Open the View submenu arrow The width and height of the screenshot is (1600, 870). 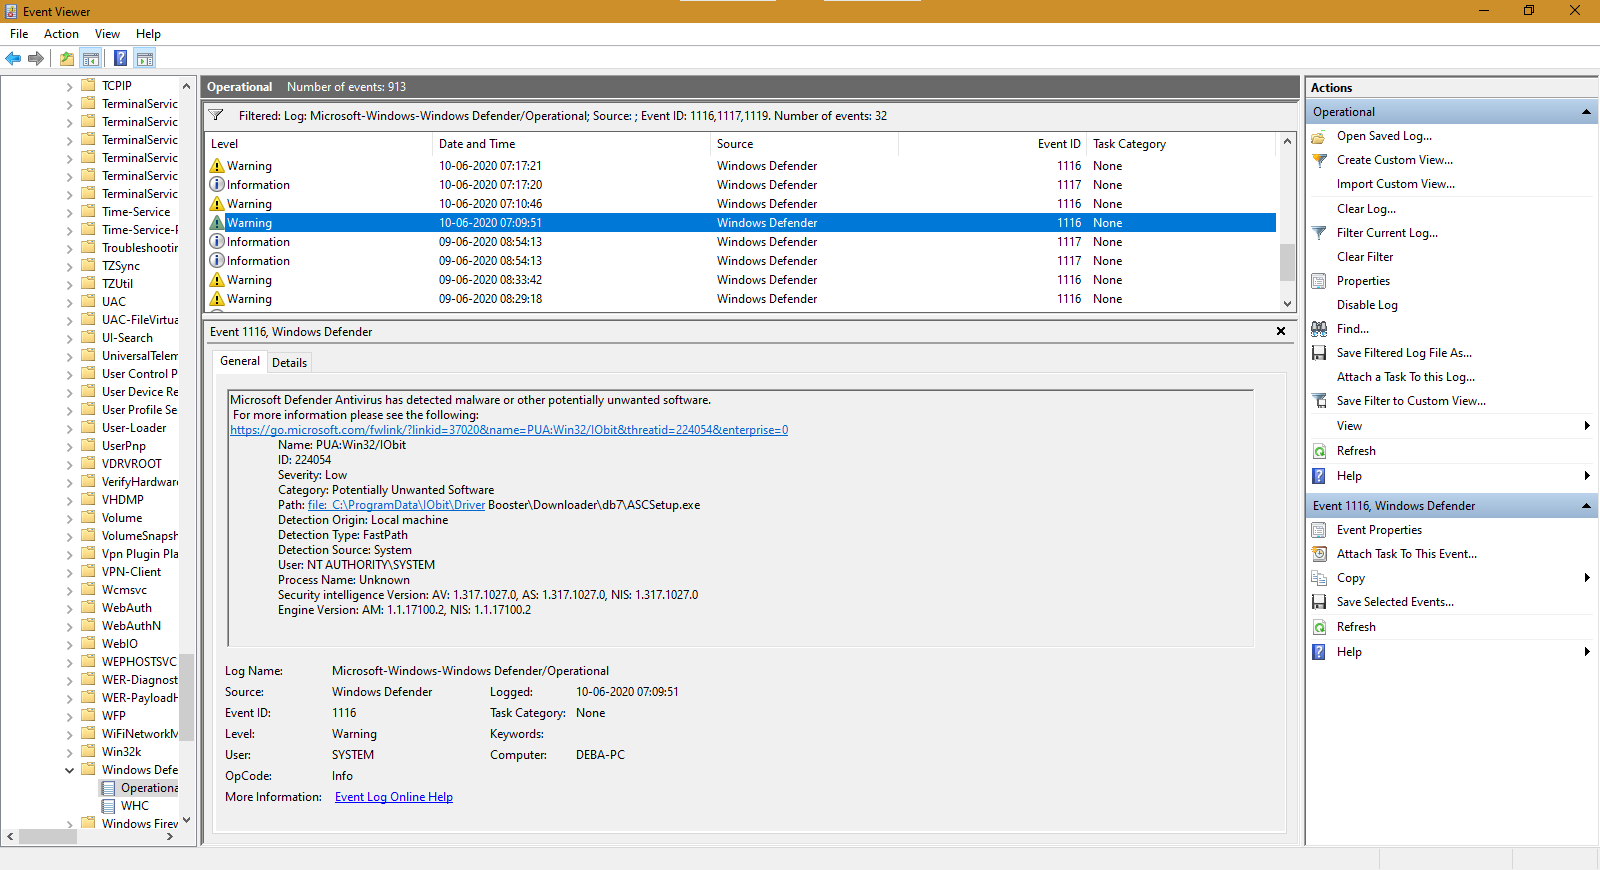tap(1587, 426)
